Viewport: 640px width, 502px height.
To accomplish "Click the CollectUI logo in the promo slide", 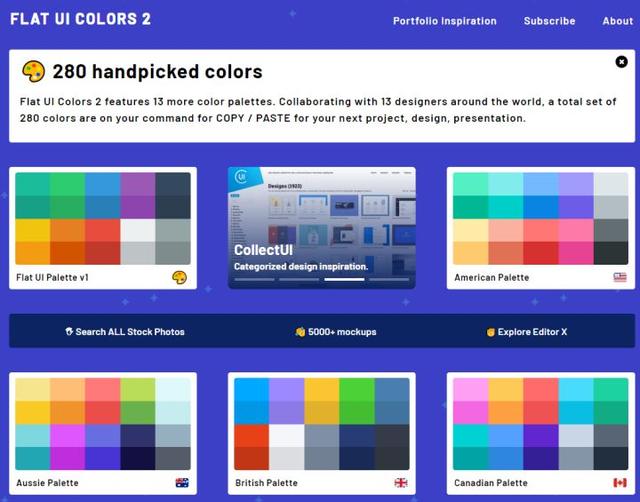I will coord(241,177).
